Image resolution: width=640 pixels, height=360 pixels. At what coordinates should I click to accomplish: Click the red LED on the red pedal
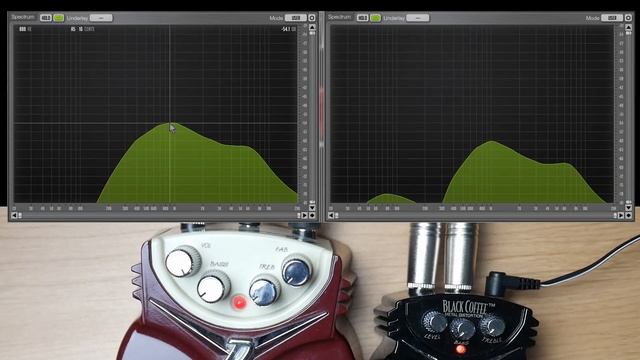click(x=239, y=303)
